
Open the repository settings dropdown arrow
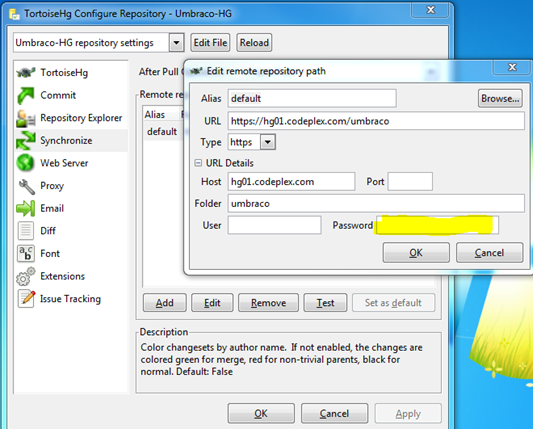coord(176,43)
